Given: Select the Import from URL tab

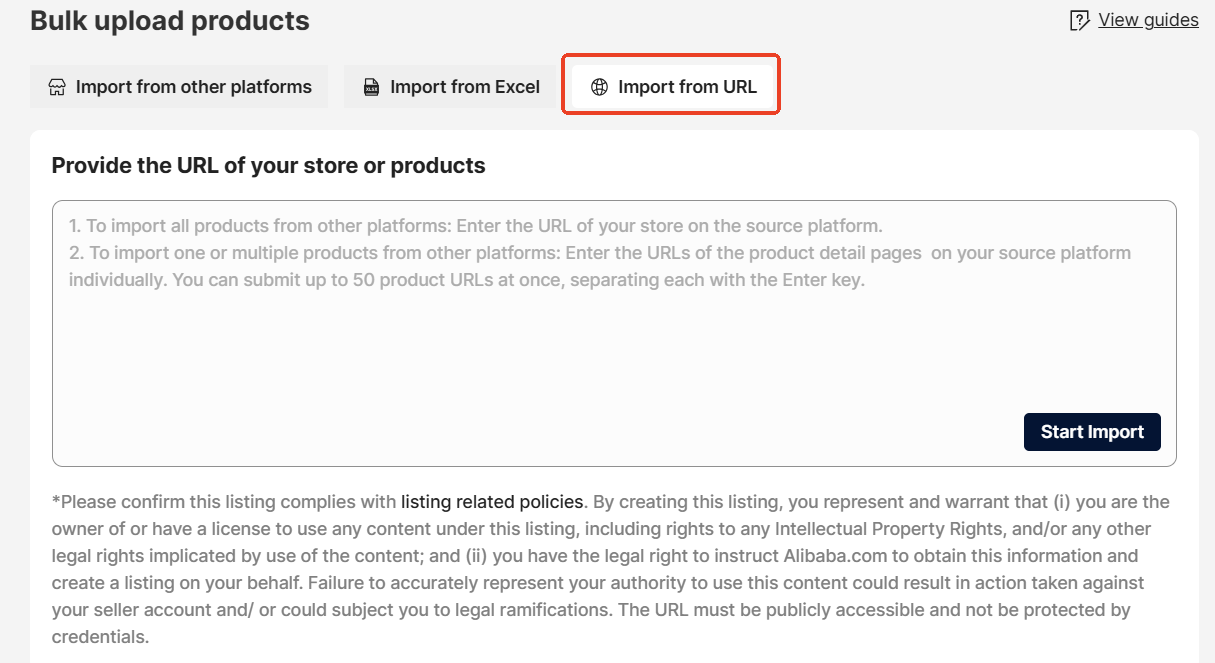Looking at the screenshot, I should (672, 87).
